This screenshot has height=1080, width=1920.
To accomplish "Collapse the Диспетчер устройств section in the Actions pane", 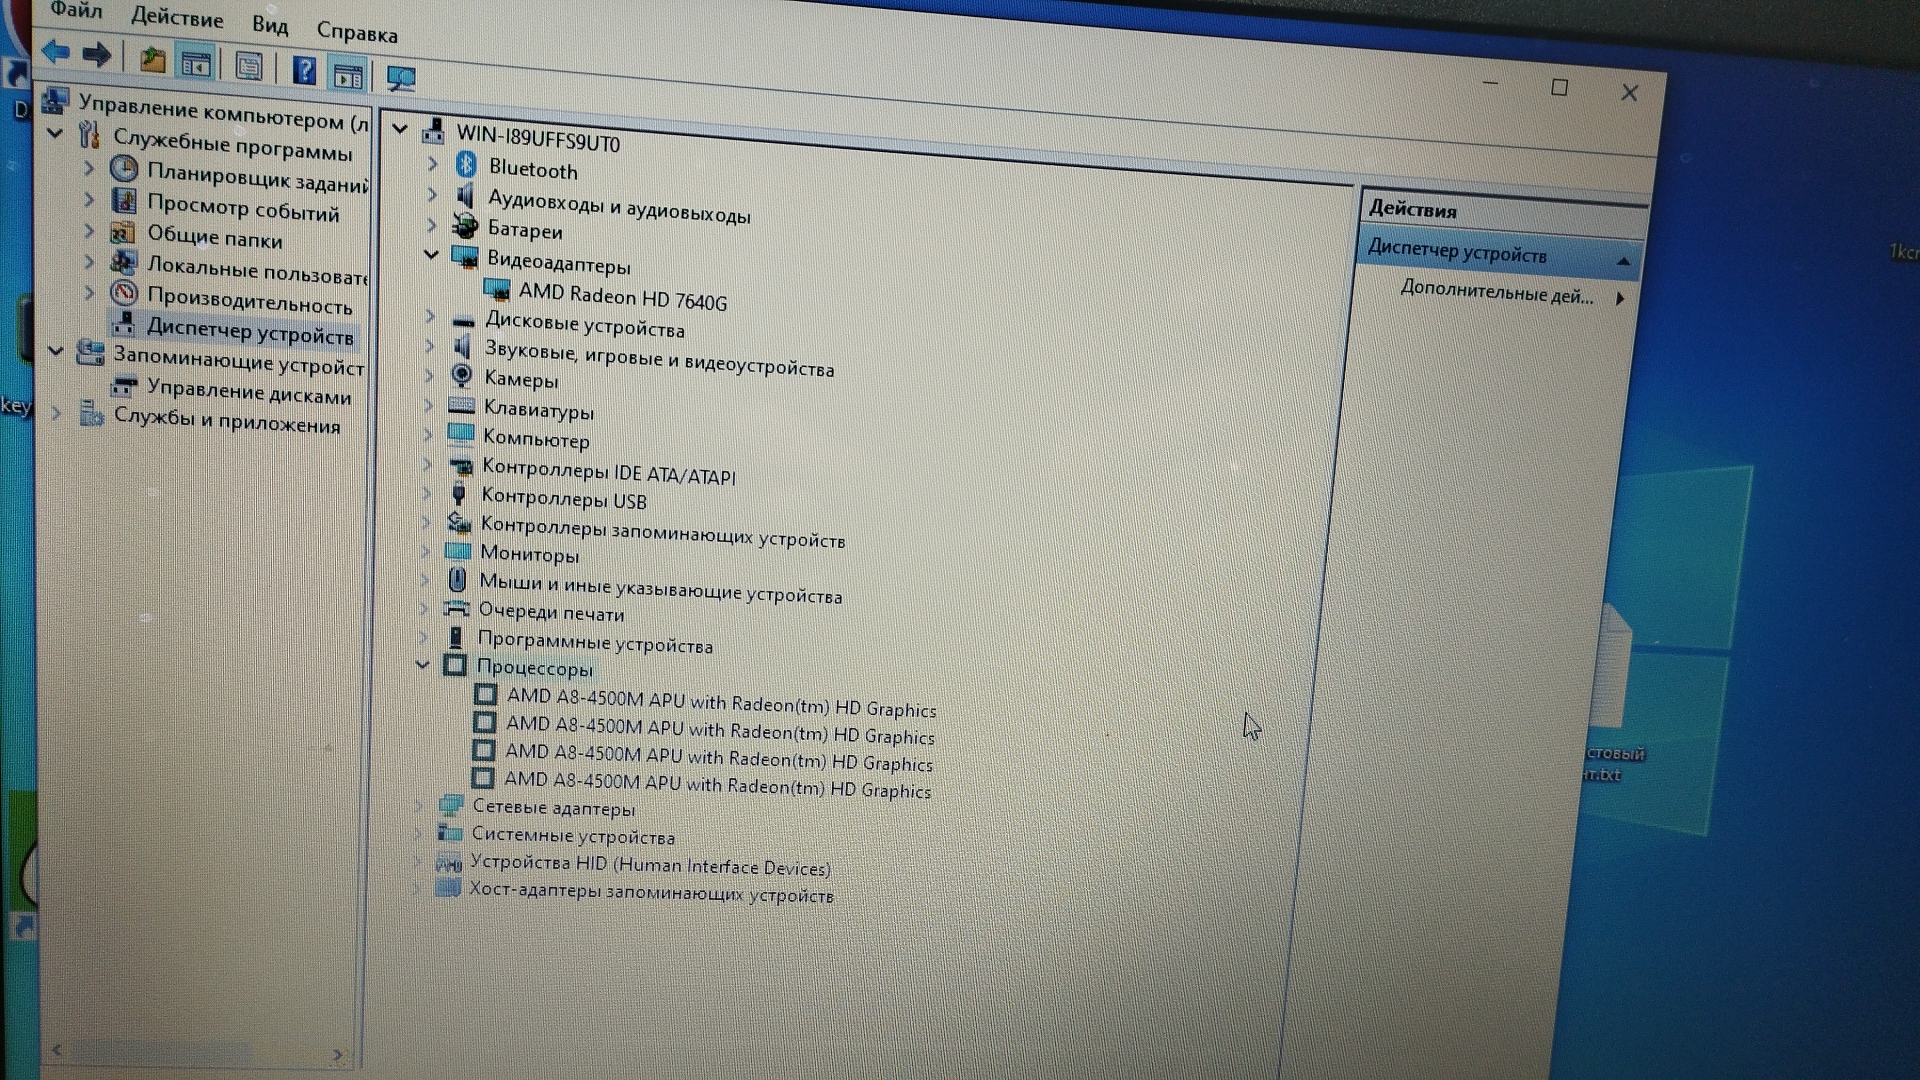I will coord(1623,262).
